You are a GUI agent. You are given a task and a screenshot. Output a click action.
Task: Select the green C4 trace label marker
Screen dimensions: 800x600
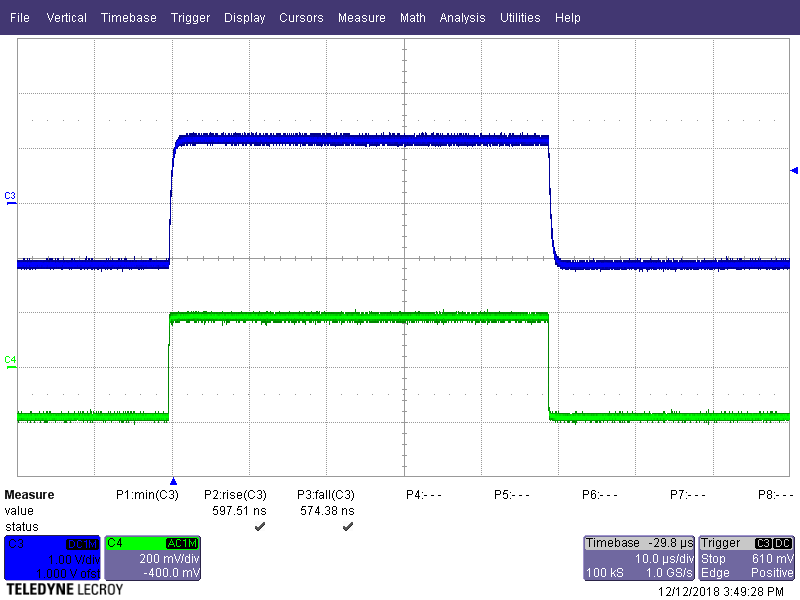10,362
